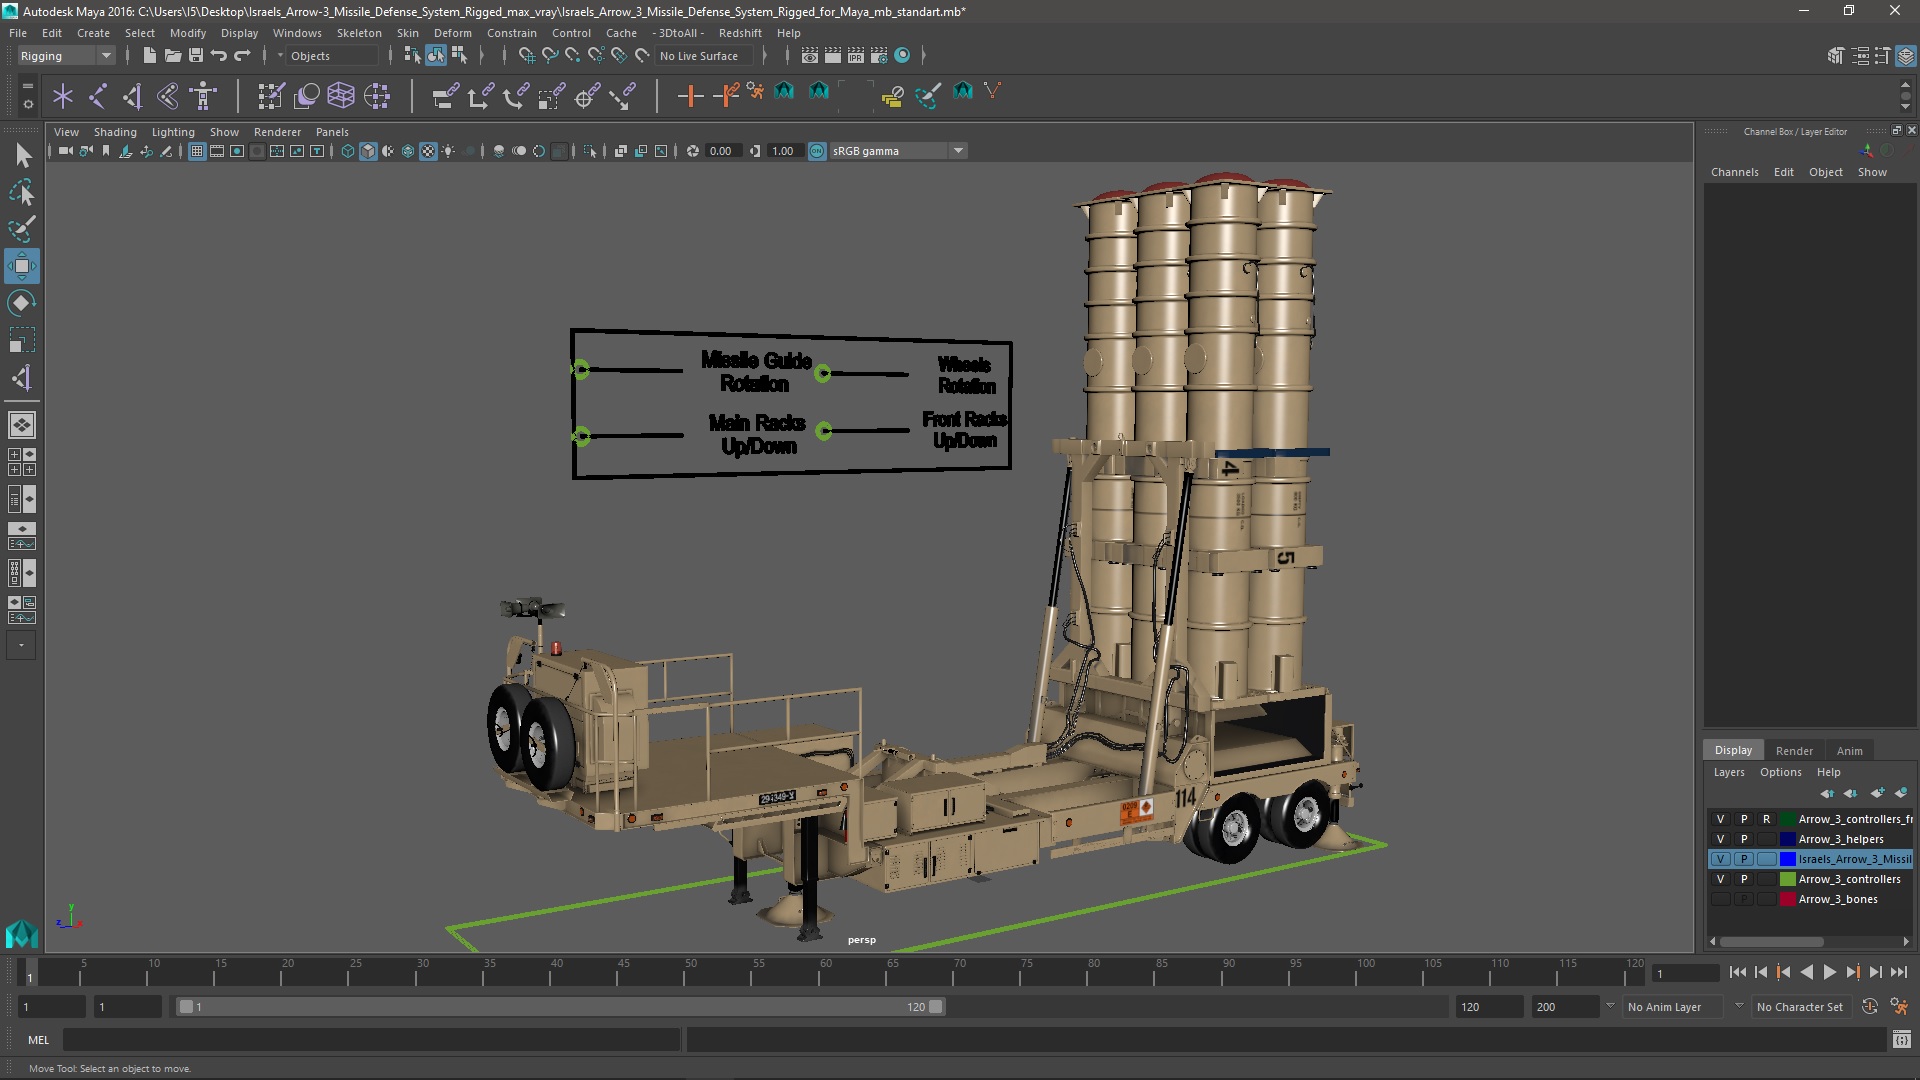Open Script Editor icon at bottom right
Viewport: 1920px width, 1080px height.
click(x=1901, y=1040)
